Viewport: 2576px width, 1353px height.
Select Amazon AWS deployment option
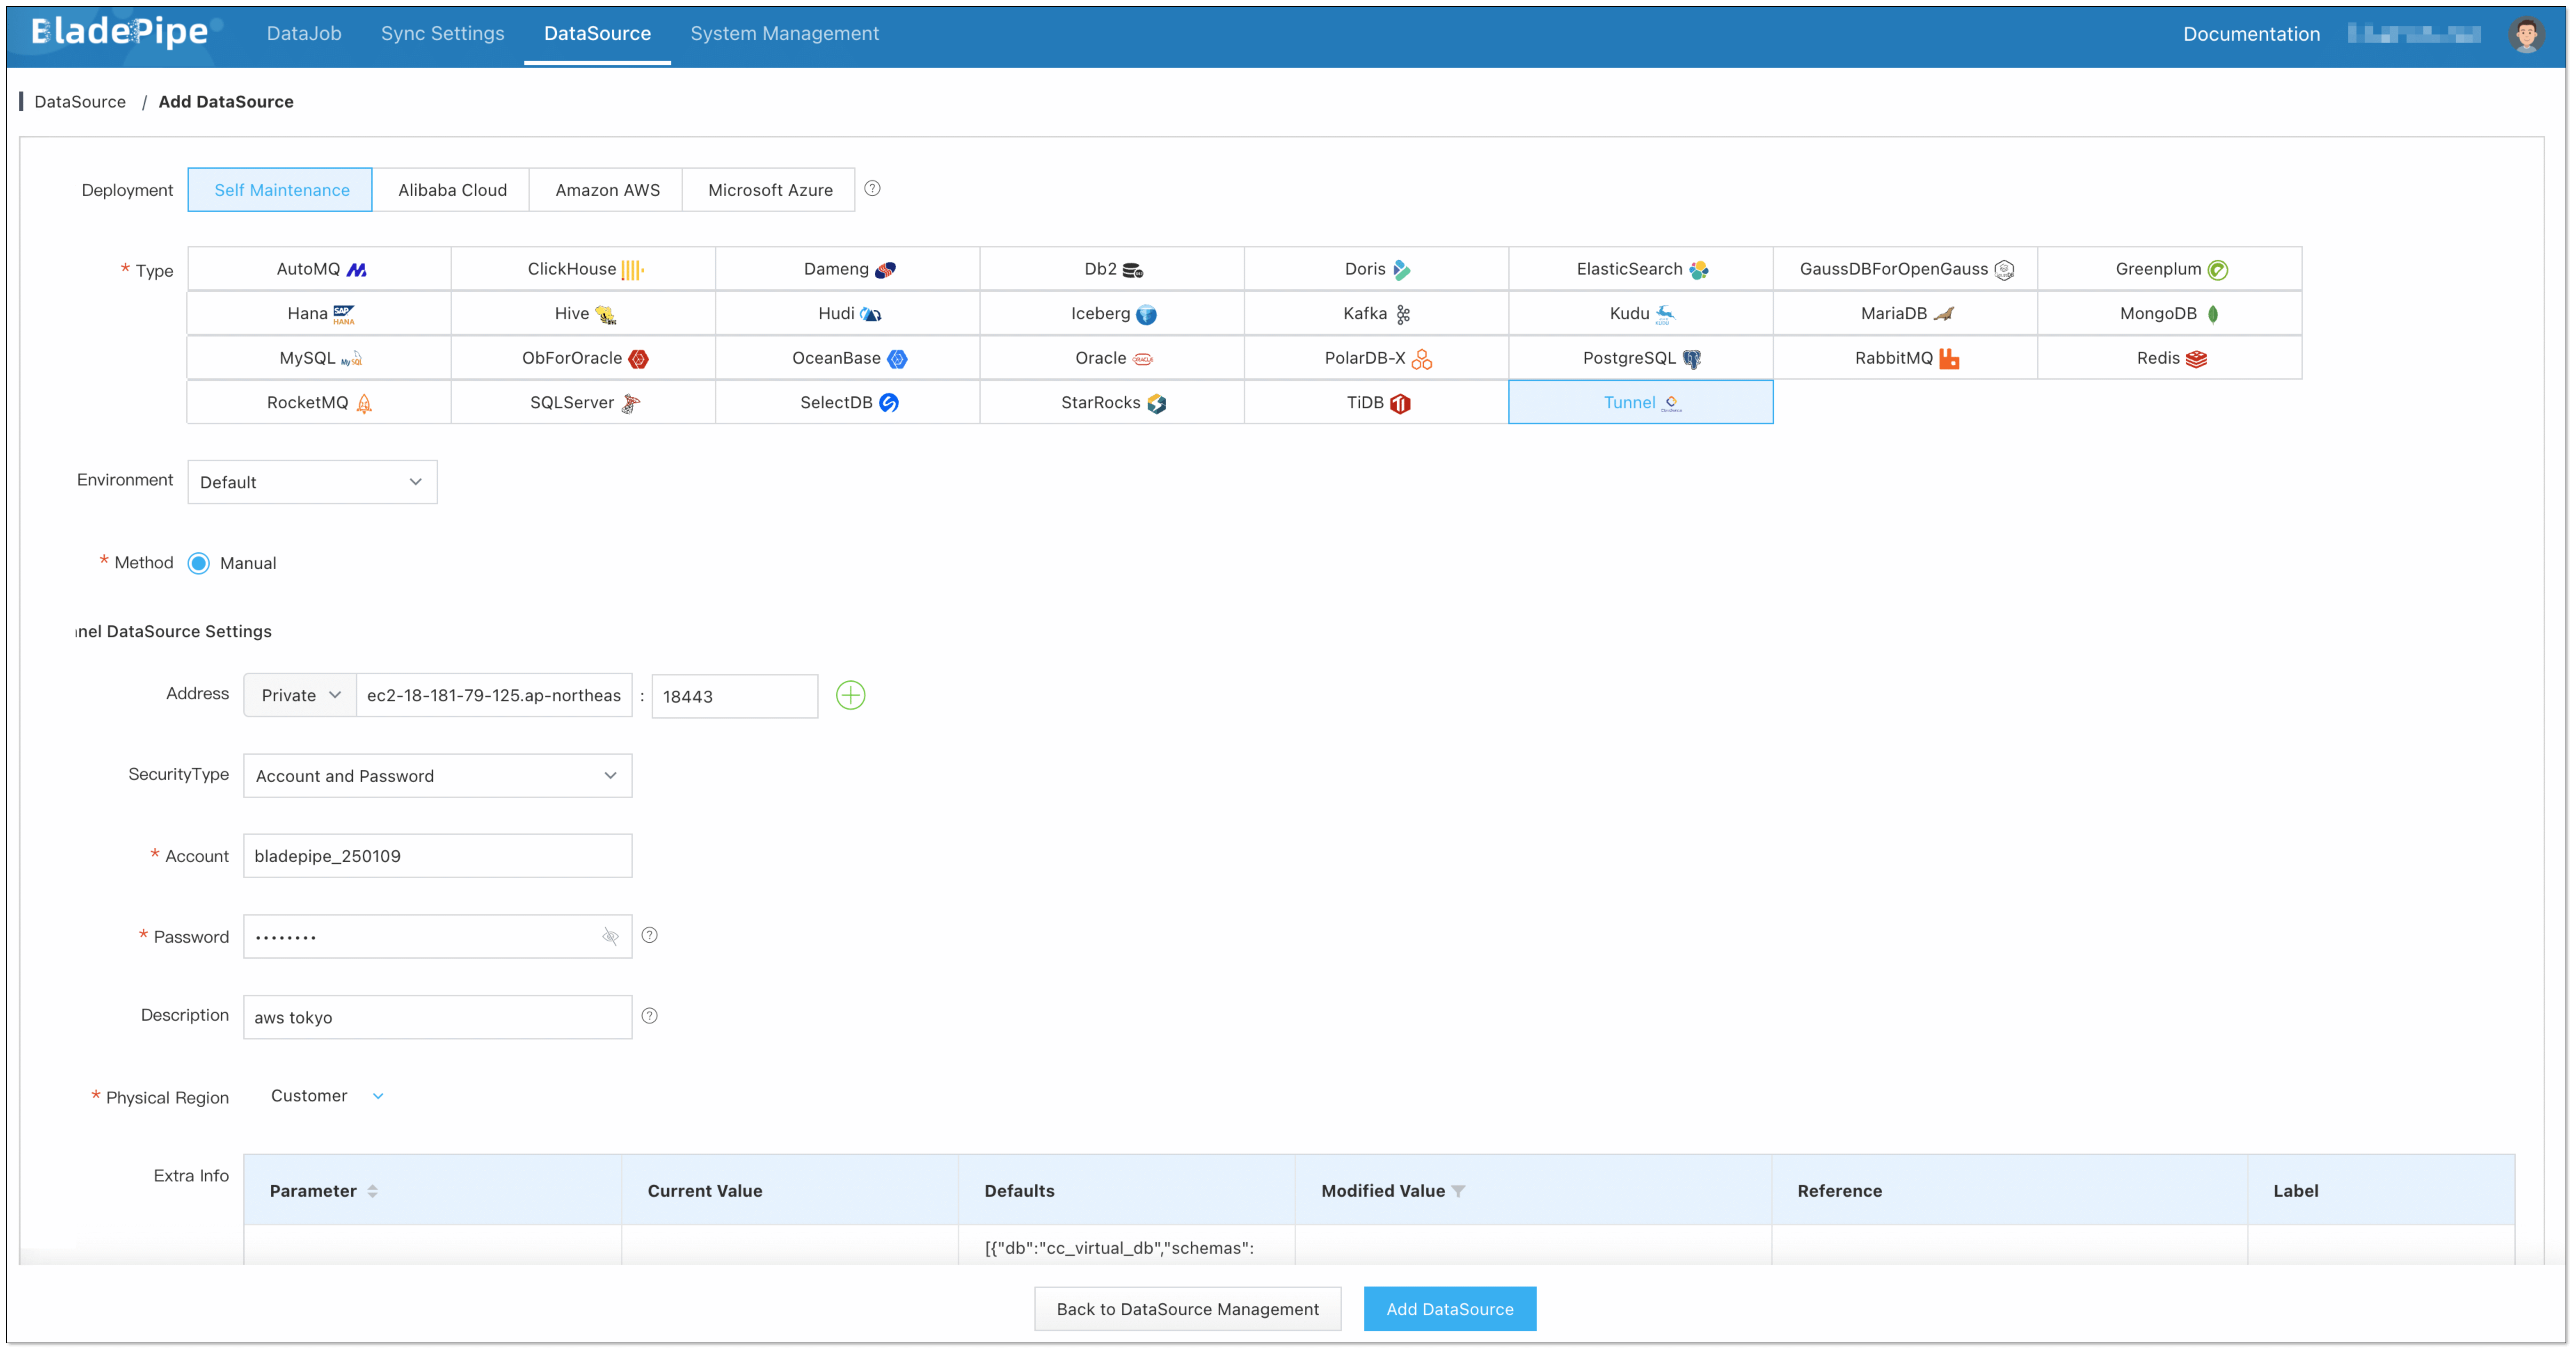[607, 190]
